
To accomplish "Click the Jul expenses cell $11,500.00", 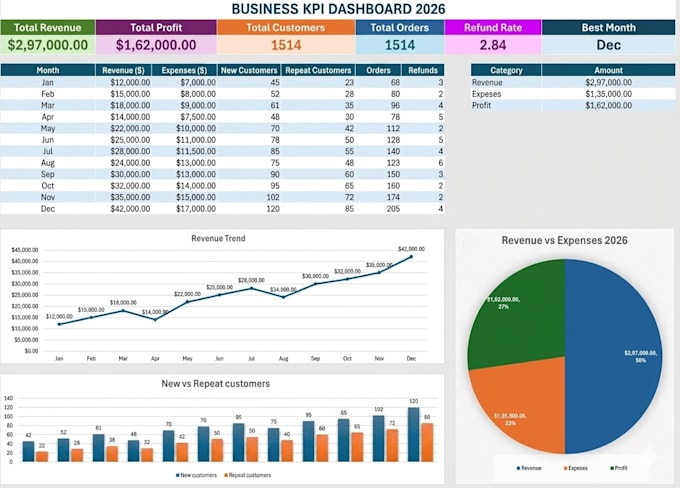I will [x=184, y=151].
